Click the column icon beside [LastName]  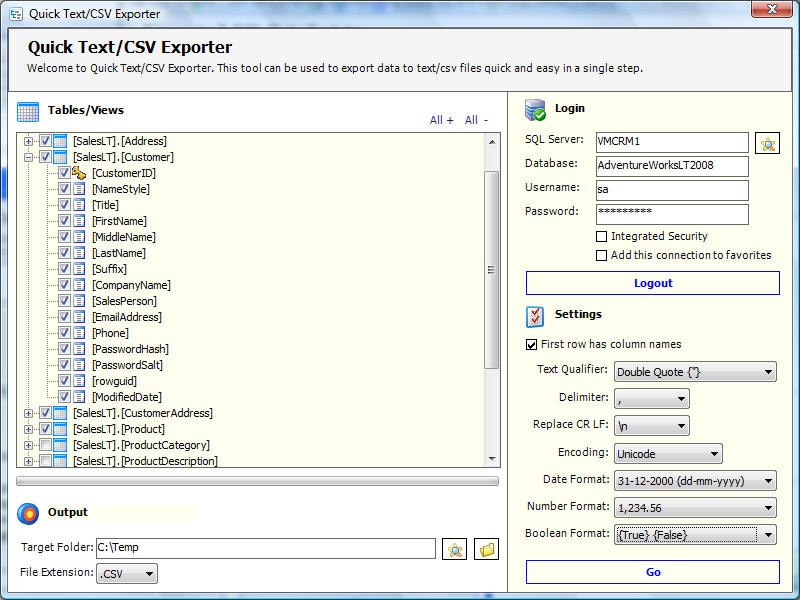pos(79,253)
